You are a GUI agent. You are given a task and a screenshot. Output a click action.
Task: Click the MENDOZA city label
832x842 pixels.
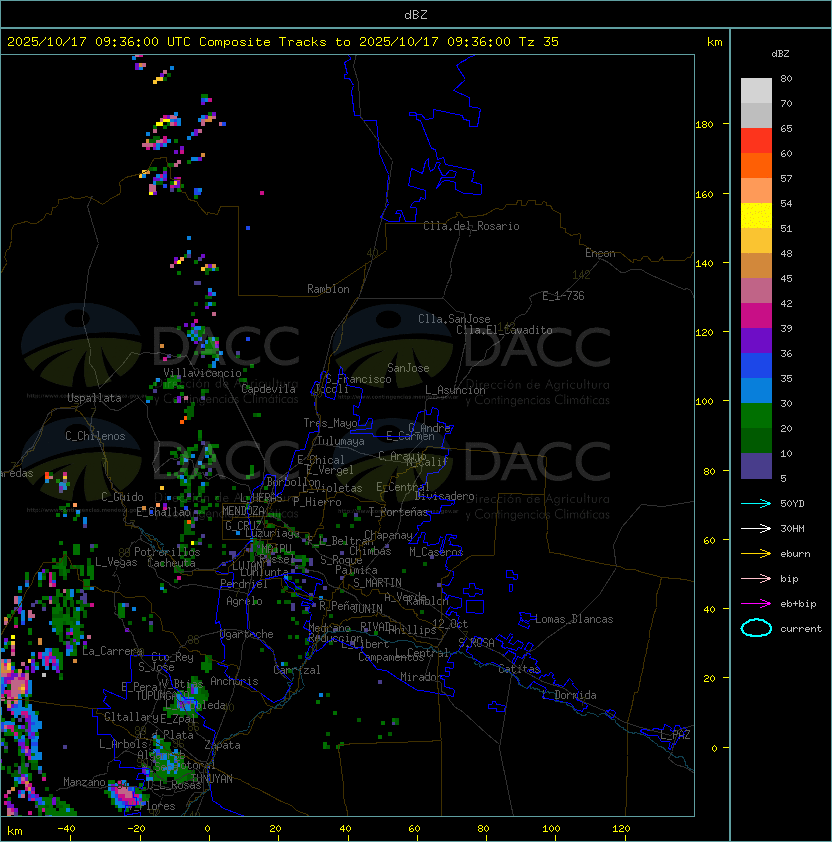click(243, 511)
